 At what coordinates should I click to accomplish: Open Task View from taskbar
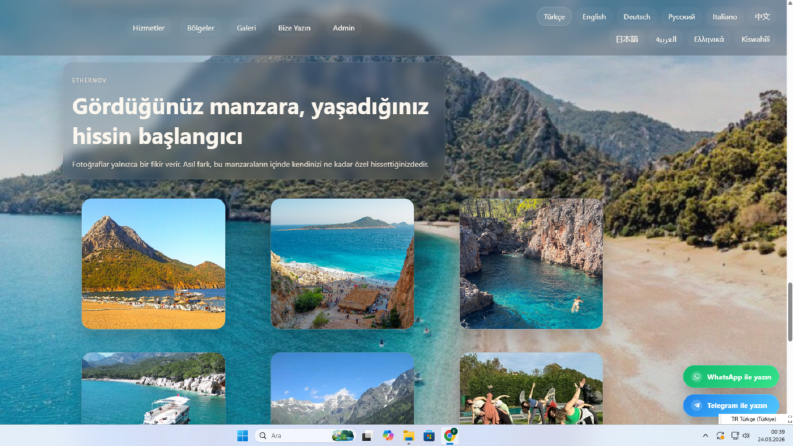point(367,435)
